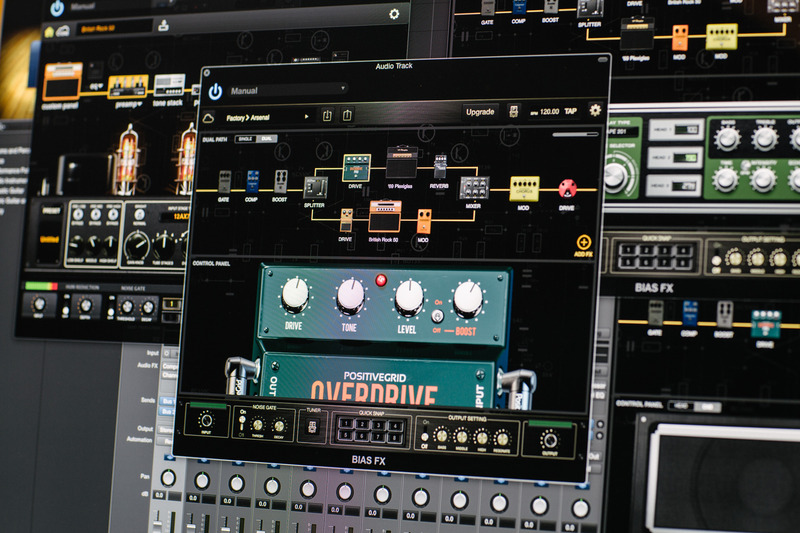Toggle the BIAS FX power button
Screen dimensions: 800x533
(x=215, y=91)
